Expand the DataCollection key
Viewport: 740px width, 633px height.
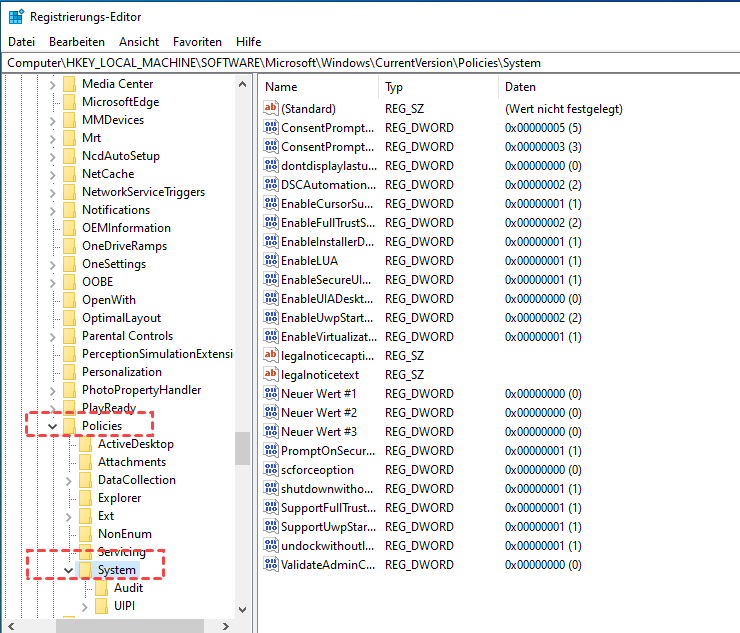coord(68,481)
